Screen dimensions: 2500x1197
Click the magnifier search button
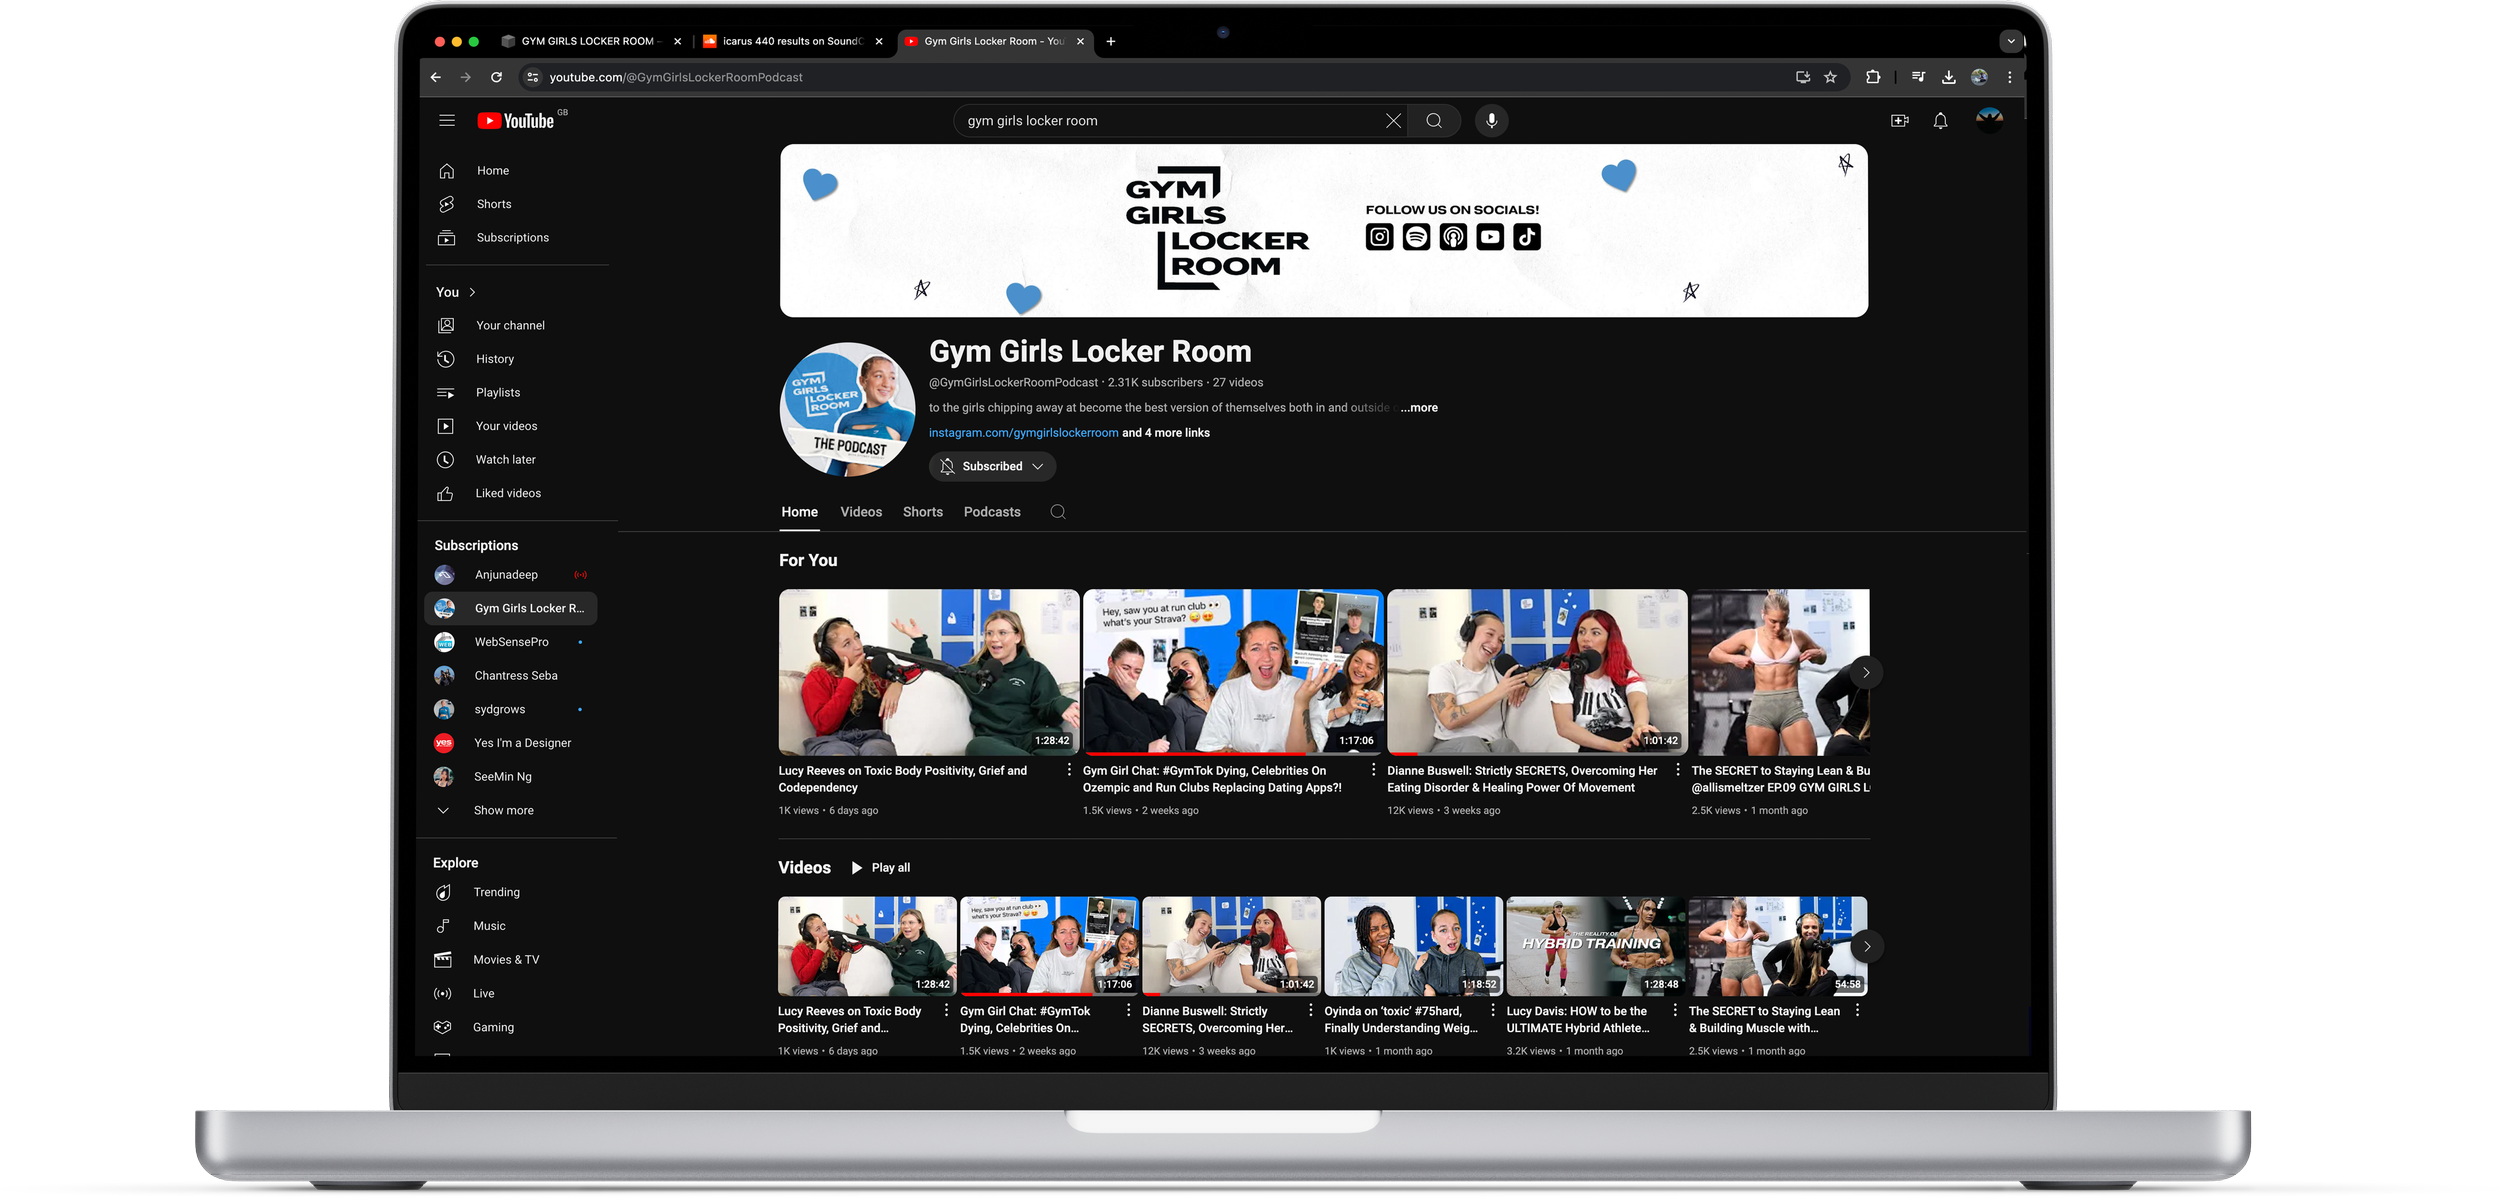(x=1434, y=121)
